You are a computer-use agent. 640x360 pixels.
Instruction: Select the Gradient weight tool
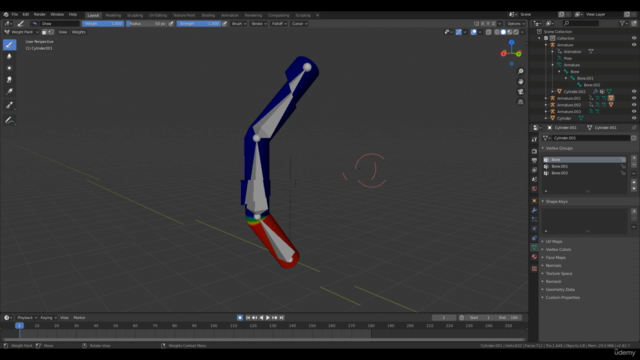9,92
